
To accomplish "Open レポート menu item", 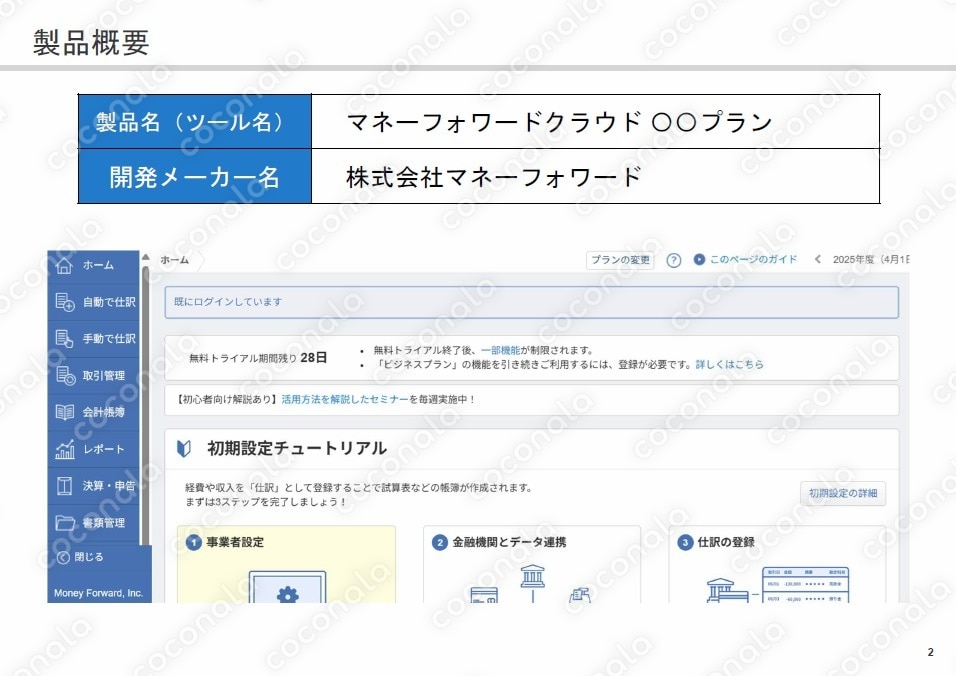I will [94, 449].
